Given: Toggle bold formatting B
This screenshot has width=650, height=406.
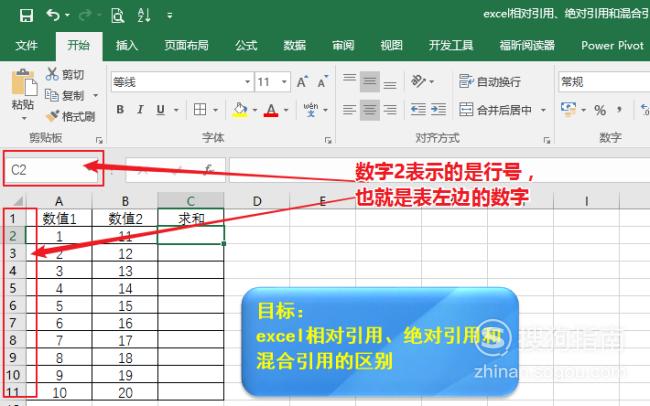Looking at the screenshot, I should pos(120,109).
